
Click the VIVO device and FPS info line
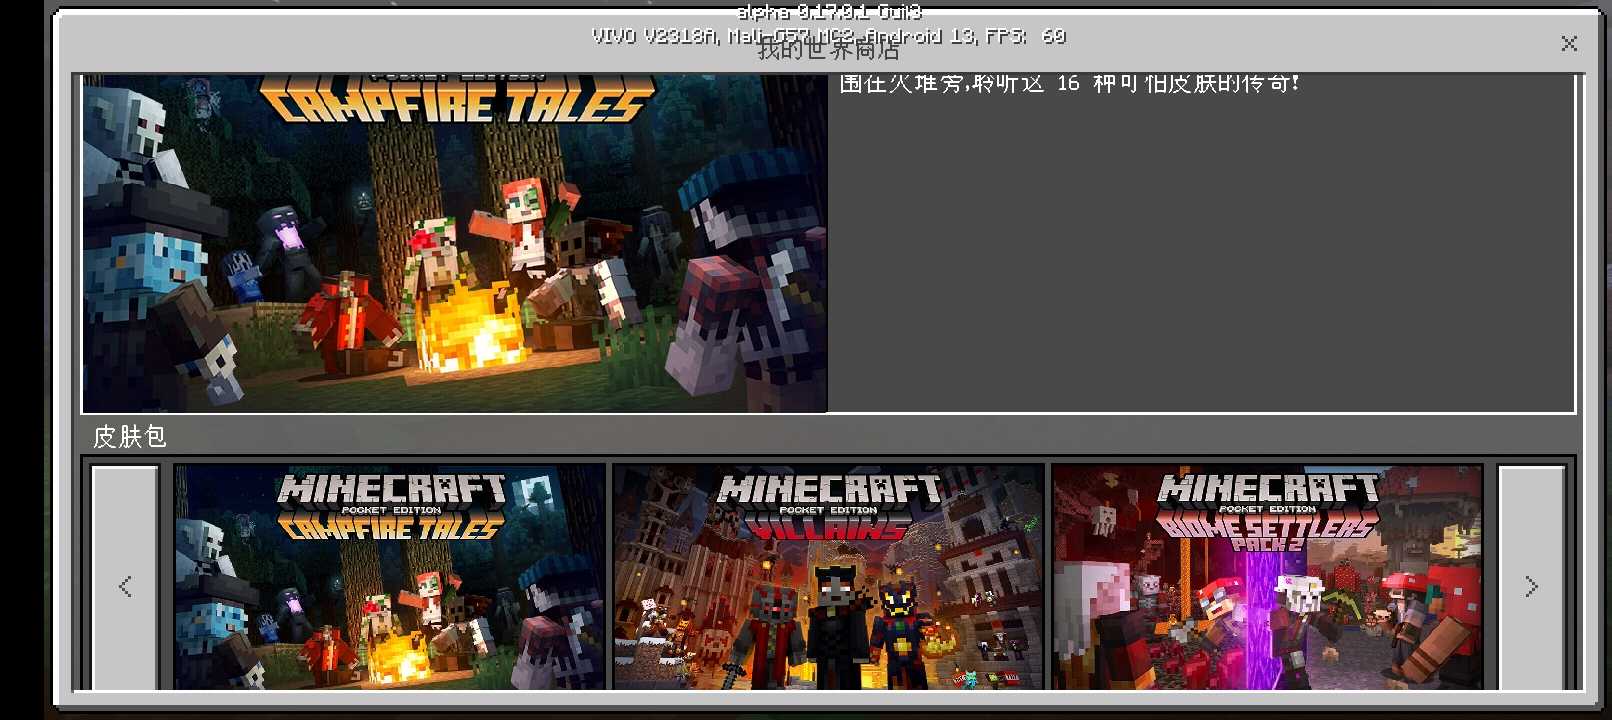(x=829, y=36)
